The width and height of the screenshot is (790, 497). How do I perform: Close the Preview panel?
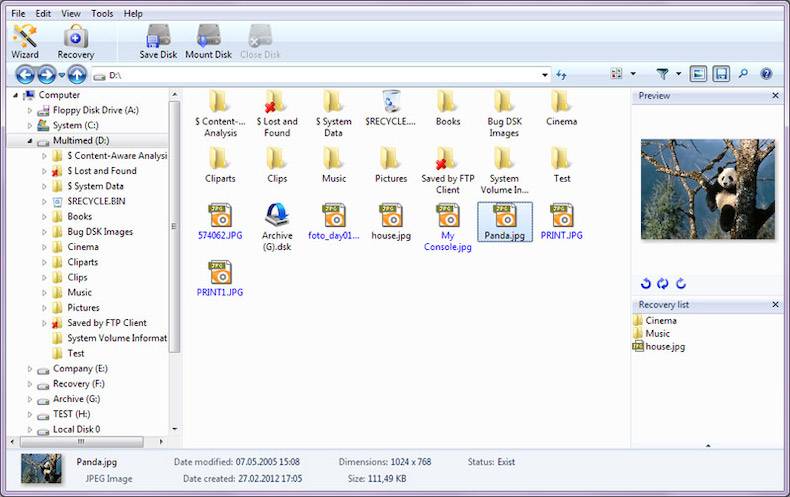tap(775, 96)
